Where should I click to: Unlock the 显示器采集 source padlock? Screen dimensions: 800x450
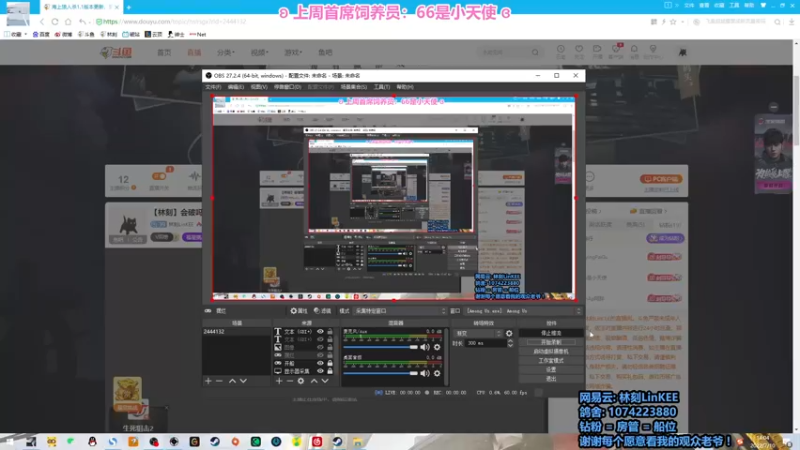[x=330, y=371]
